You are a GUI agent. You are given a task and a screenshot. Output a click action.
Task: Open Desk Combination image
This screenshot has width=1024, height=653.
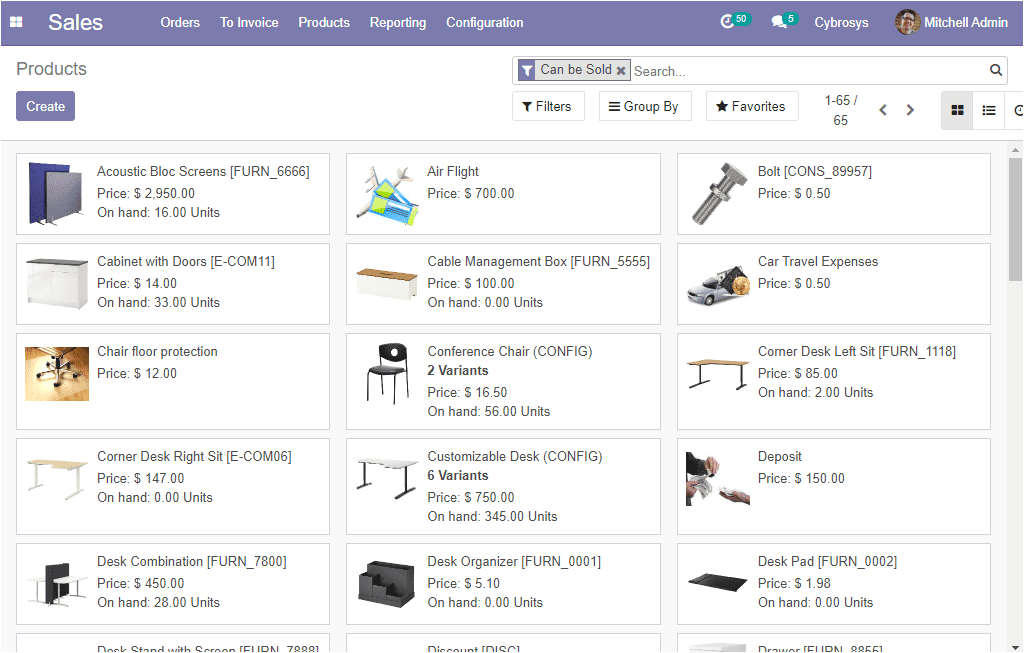(57, 584)
